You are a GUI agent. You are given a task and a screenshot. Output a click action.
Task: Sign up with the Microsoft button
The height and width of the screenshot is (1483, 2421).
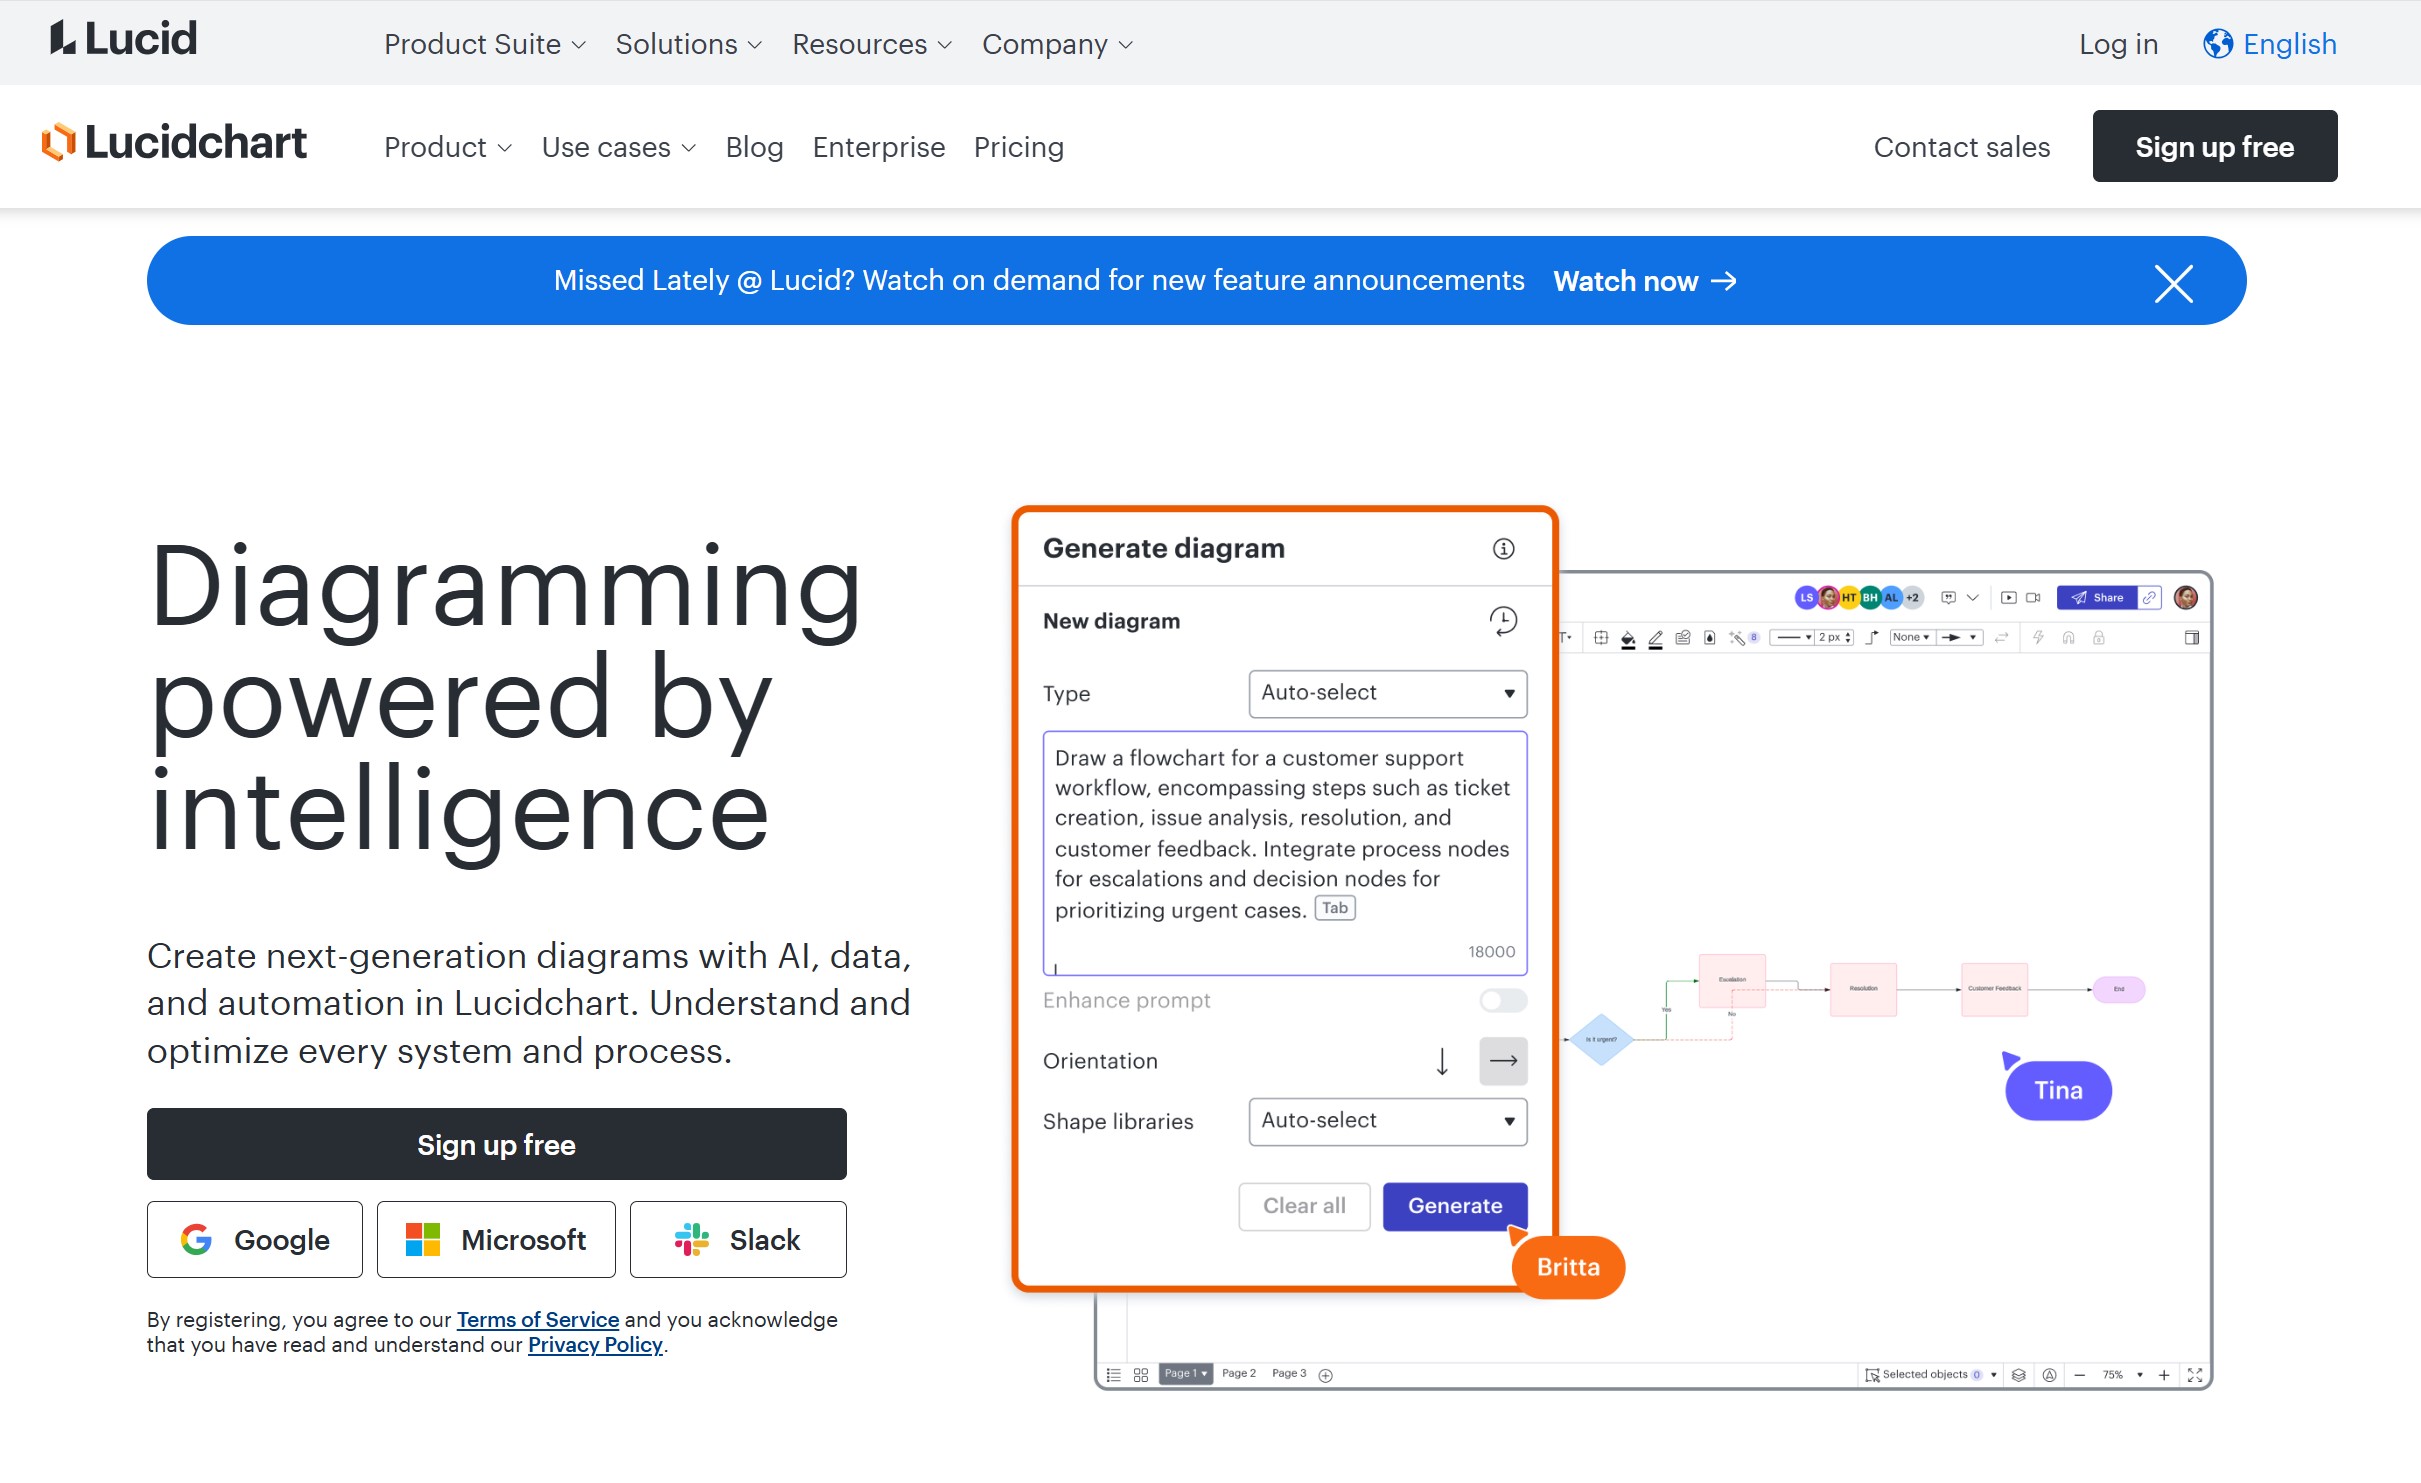(x=496, y=1239)
